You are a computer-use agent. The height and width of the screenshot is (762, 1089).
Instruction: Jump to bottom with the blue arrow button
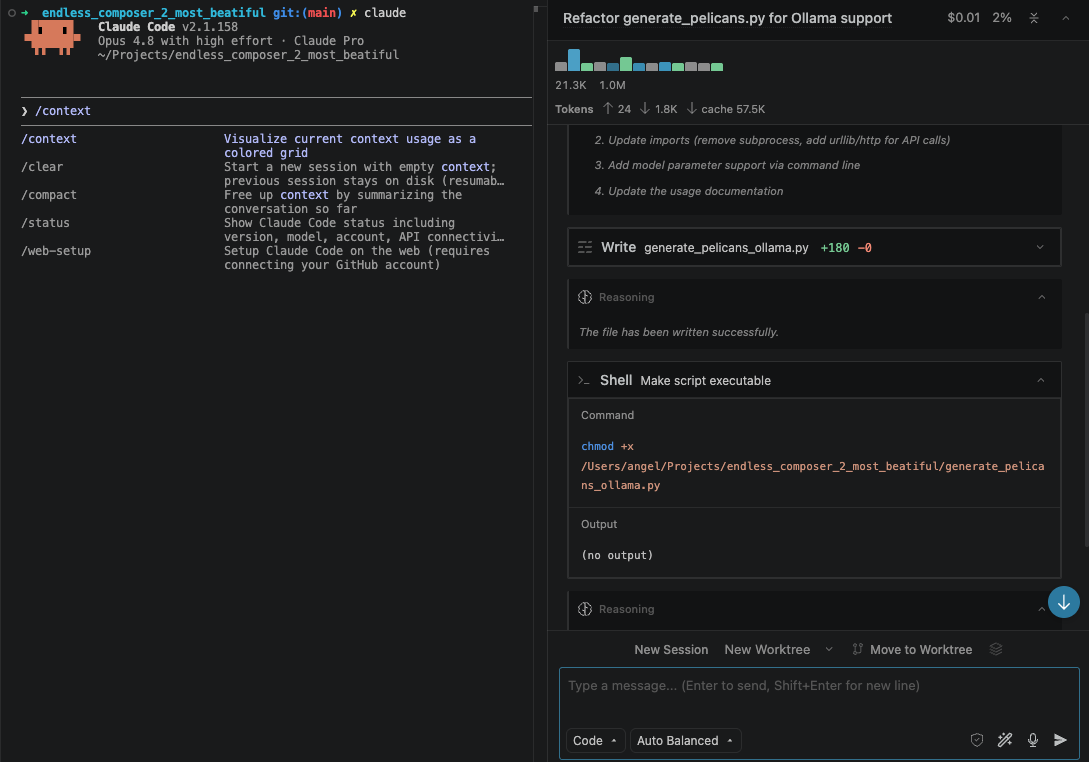coord(1063,602)
